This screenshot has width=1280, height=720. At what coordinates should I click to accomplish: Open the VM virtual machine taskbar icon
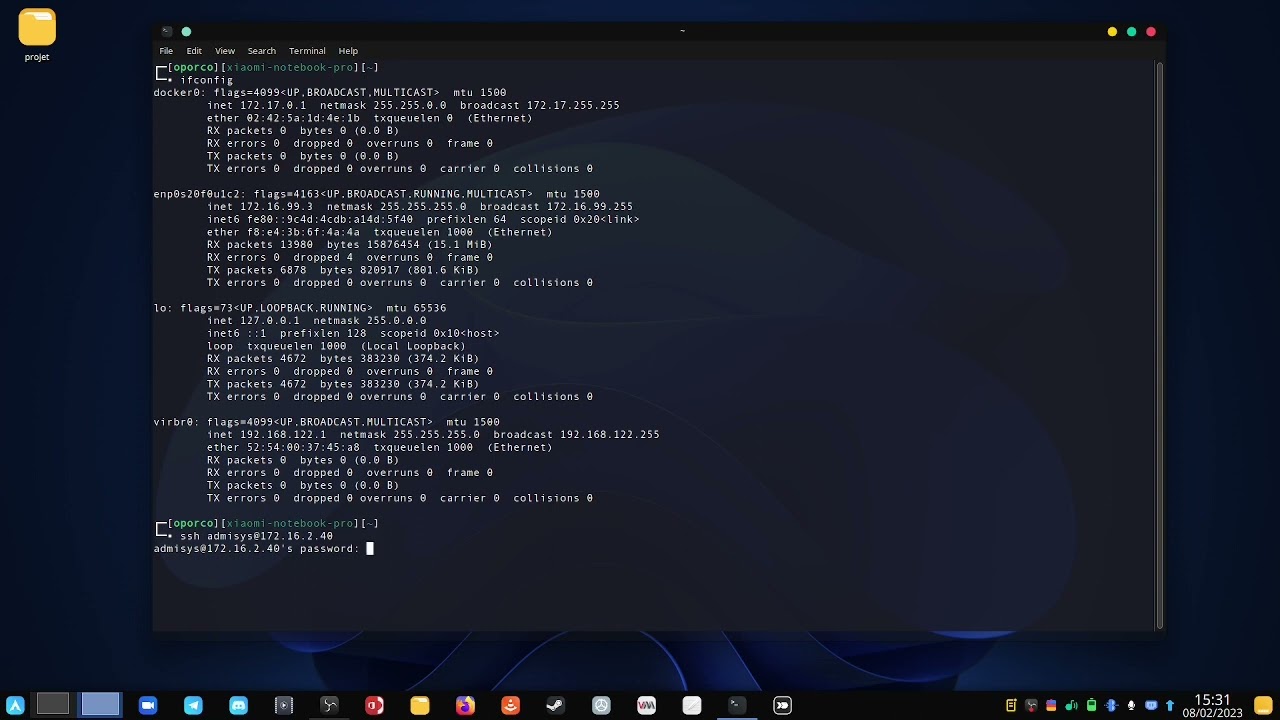(x=646, y=705)
